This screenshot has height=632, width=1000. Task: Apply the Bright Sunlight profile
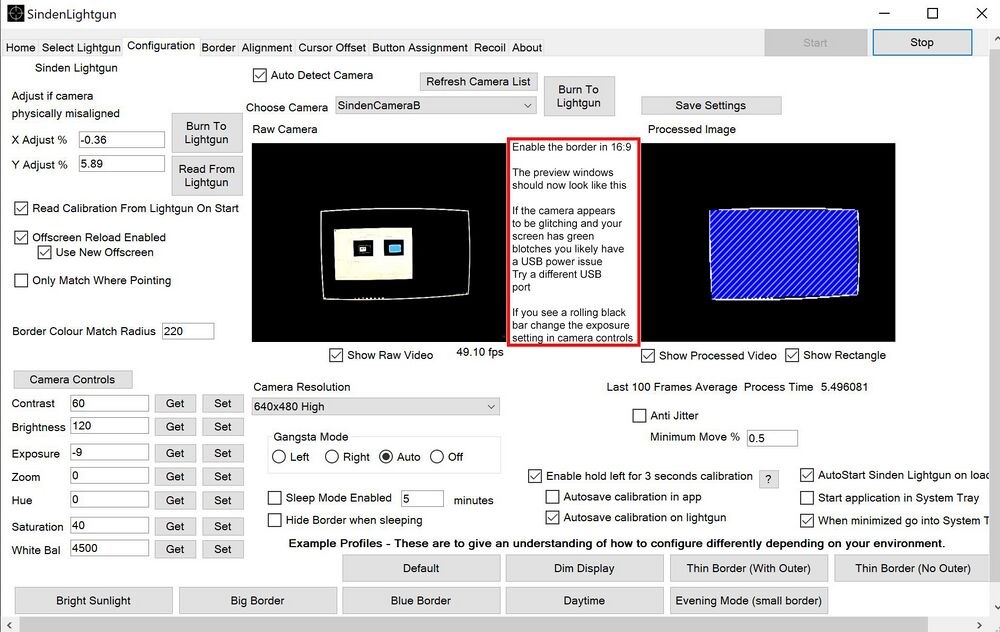(93, 601)
